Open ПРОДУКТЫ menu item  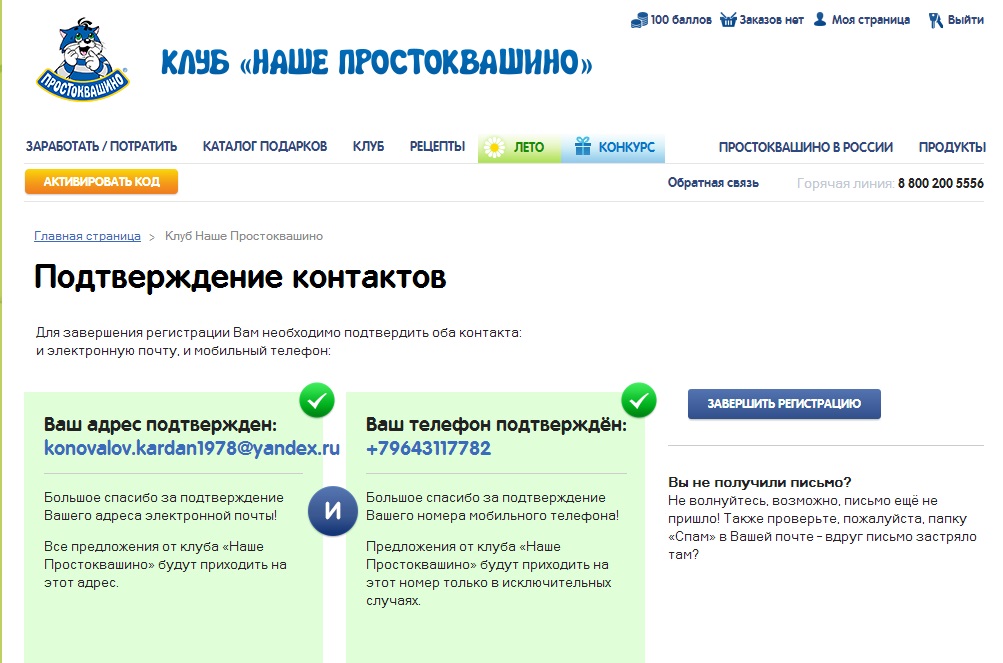(952, 147)
